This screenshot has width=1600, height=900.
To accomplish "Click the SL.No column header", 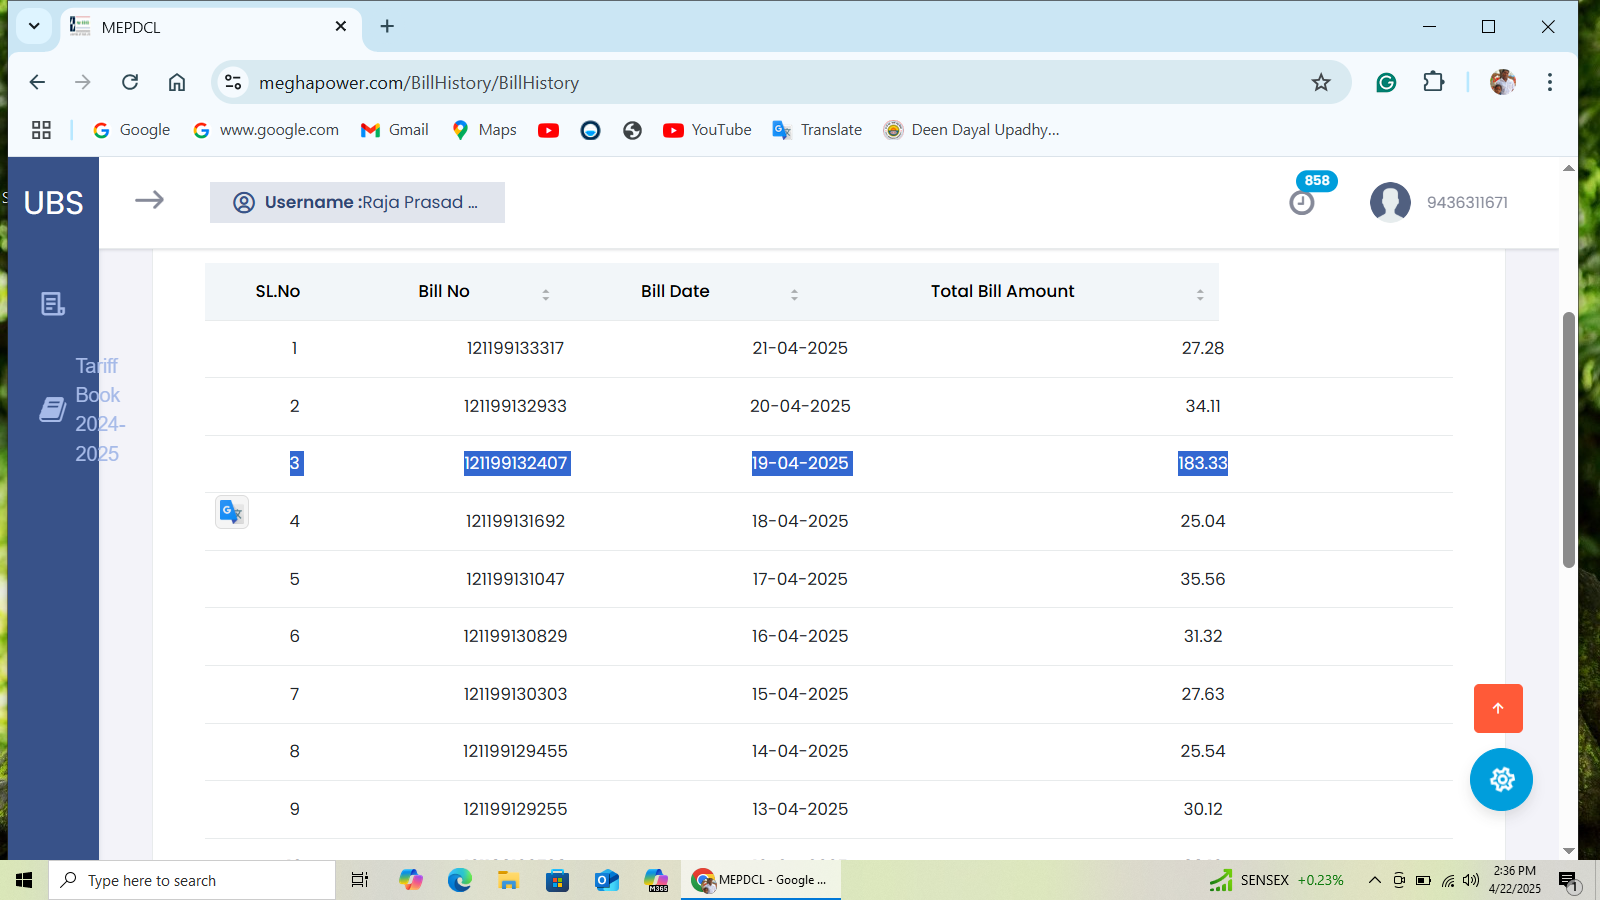I will point(278,292).
